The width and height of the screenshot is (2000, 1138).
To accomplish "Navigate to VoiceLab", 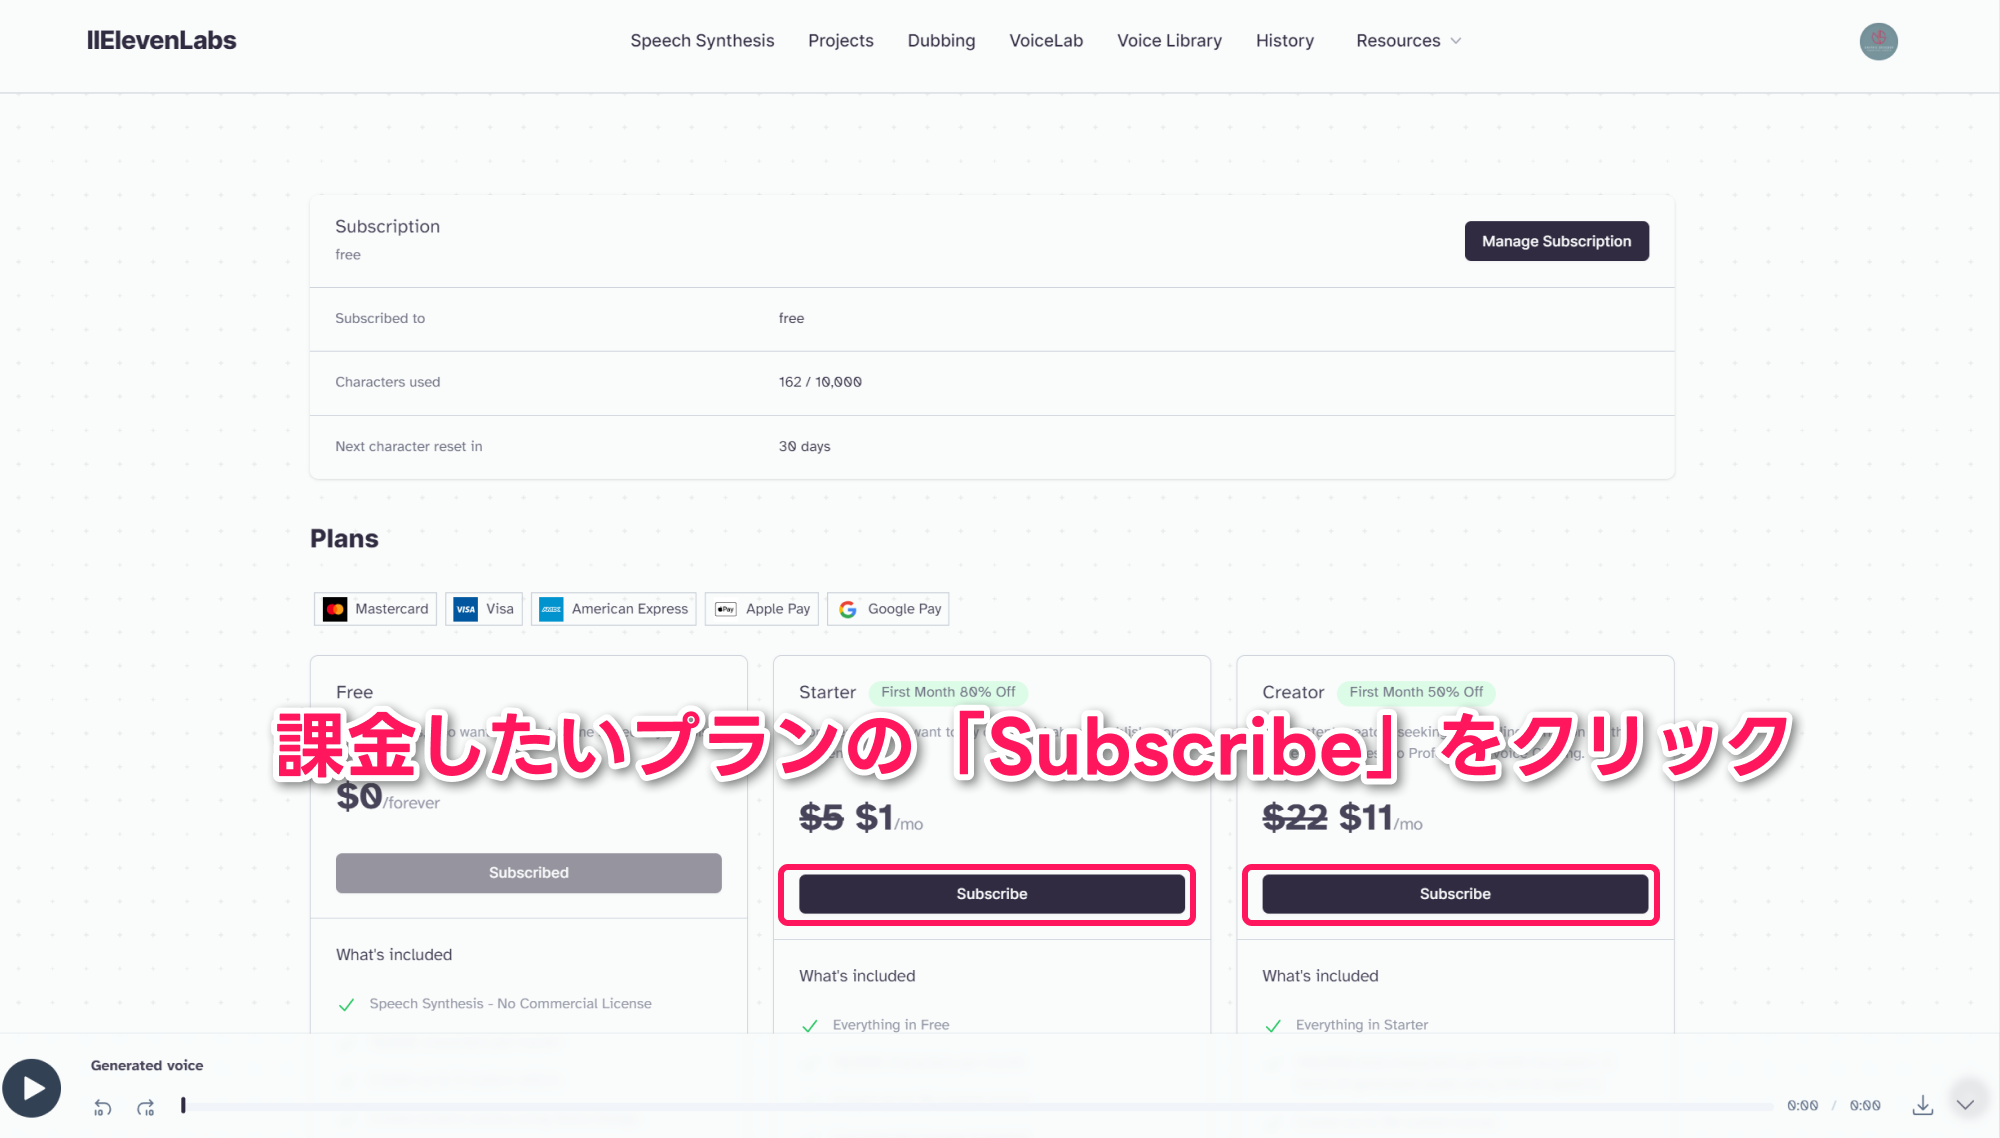I will (x=1046, y=41).
